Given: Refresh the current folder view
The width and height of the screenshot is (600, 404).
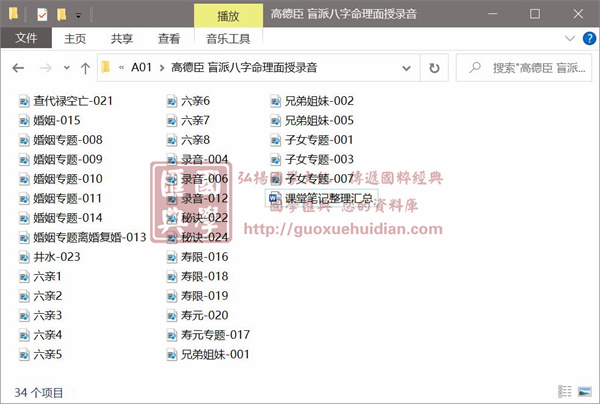Looking at the screenshot, I should pyautogui.click(x=434, y=68).
